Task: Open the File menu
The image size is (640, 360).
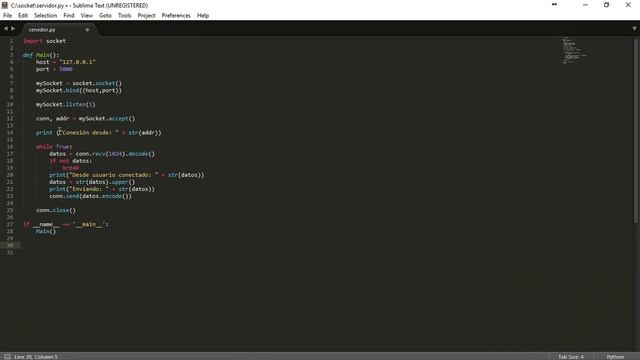Action: coord(7,16)
